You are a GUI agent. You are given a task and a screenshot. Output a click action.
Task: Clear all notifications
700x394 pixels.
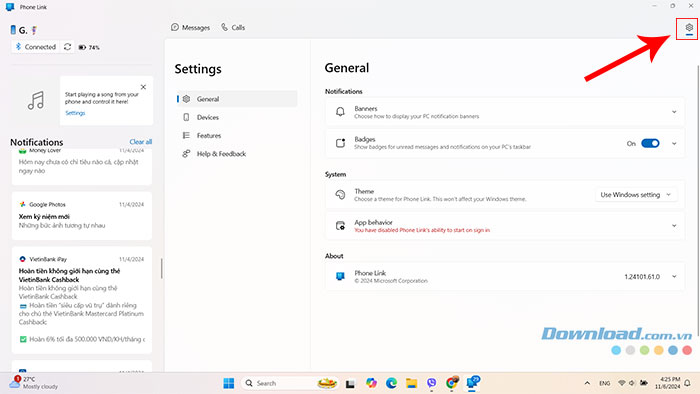coord(141,141)
